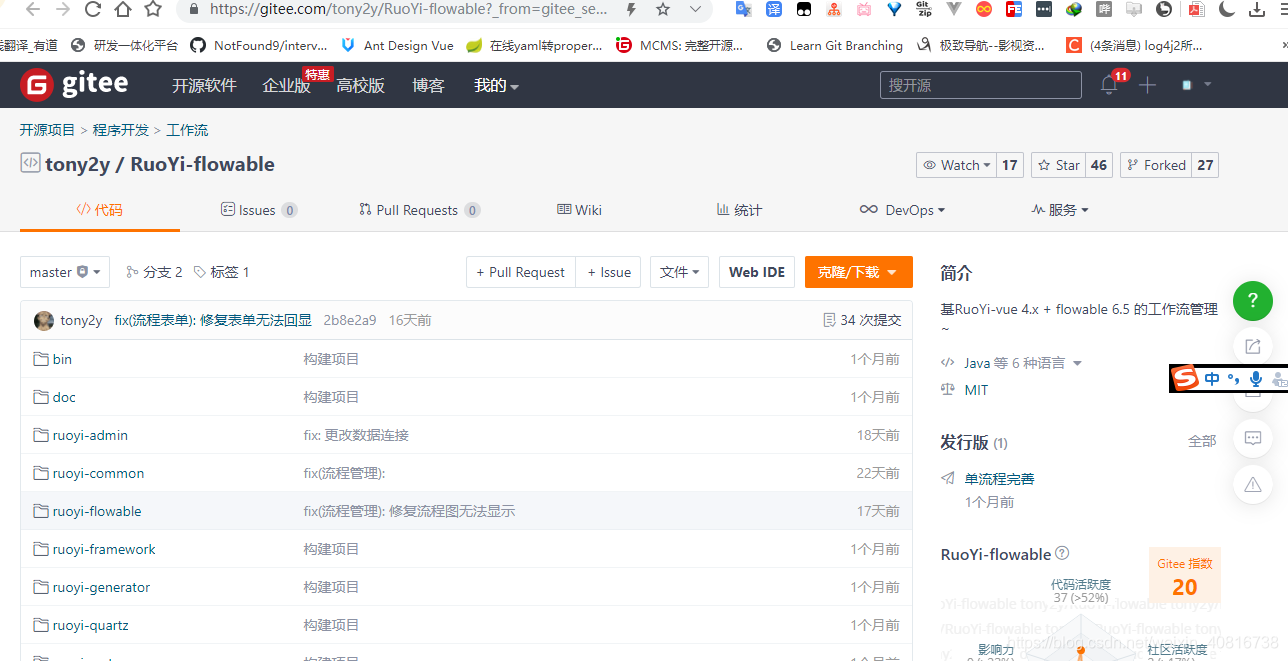This screenshot has height=661, width=1288.
Task: Click the 搜开源 search field
Action: click(x=981, y=85)
